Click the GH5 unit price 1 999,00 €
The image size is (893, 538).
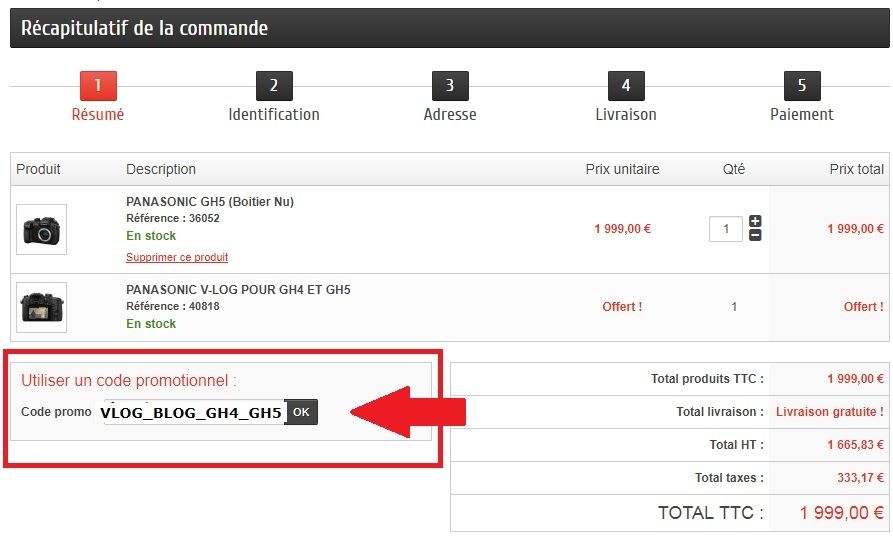[622, 229]
